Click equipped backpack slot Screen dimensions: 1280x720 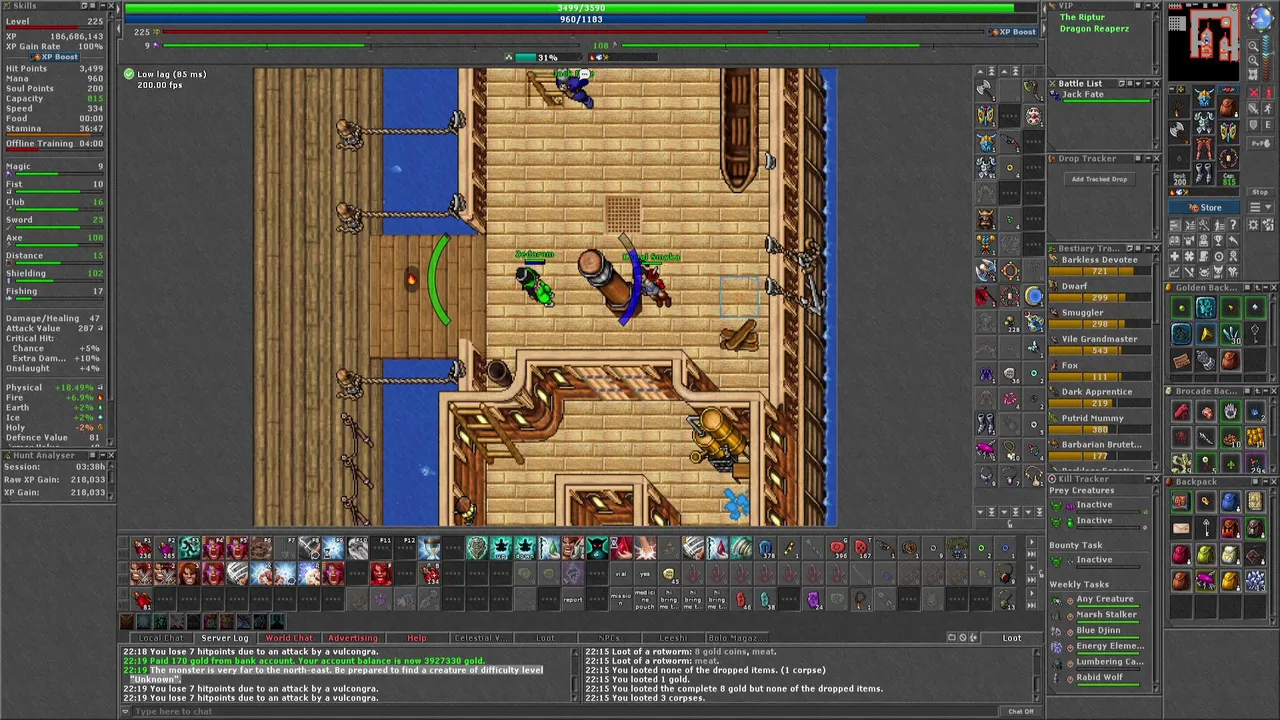(x=1228, y=108)
